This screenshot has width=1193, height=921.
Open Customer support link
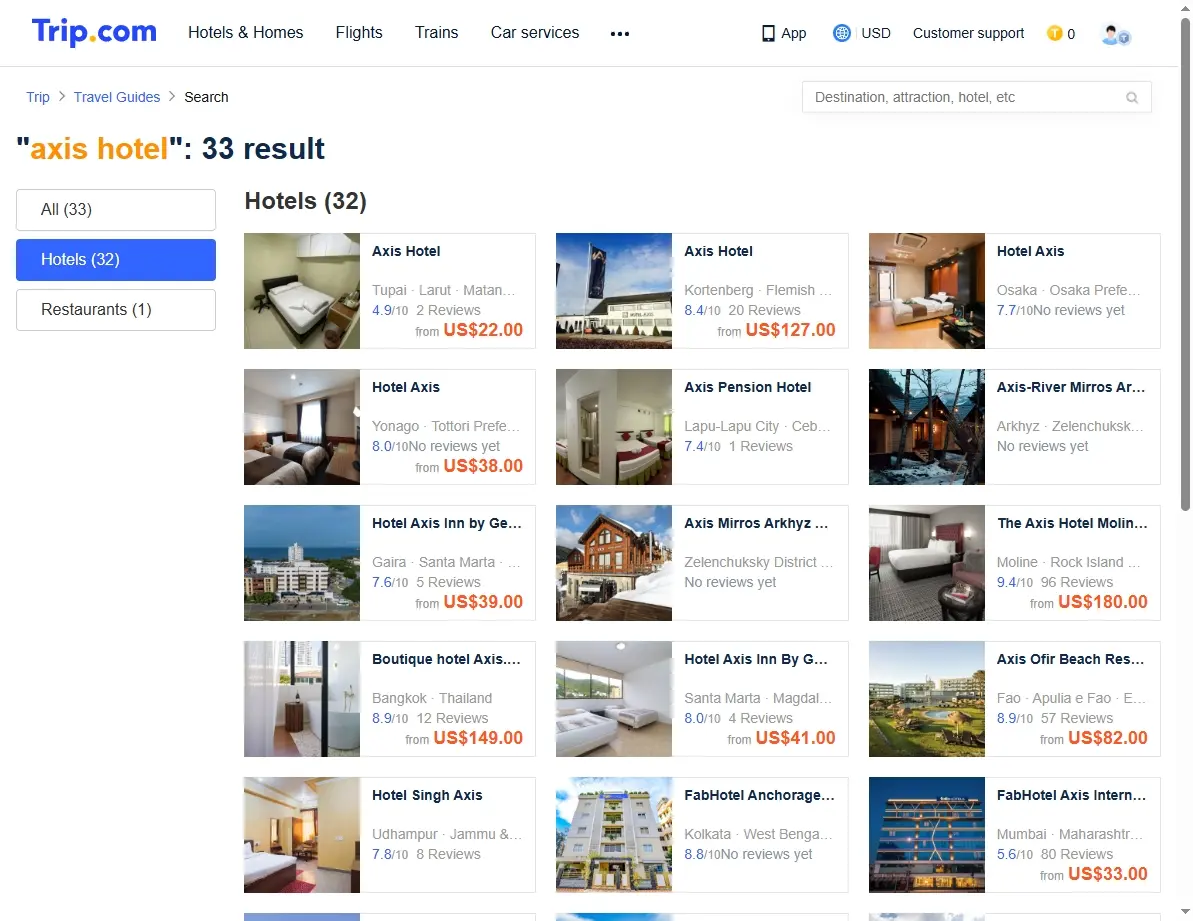969,33
